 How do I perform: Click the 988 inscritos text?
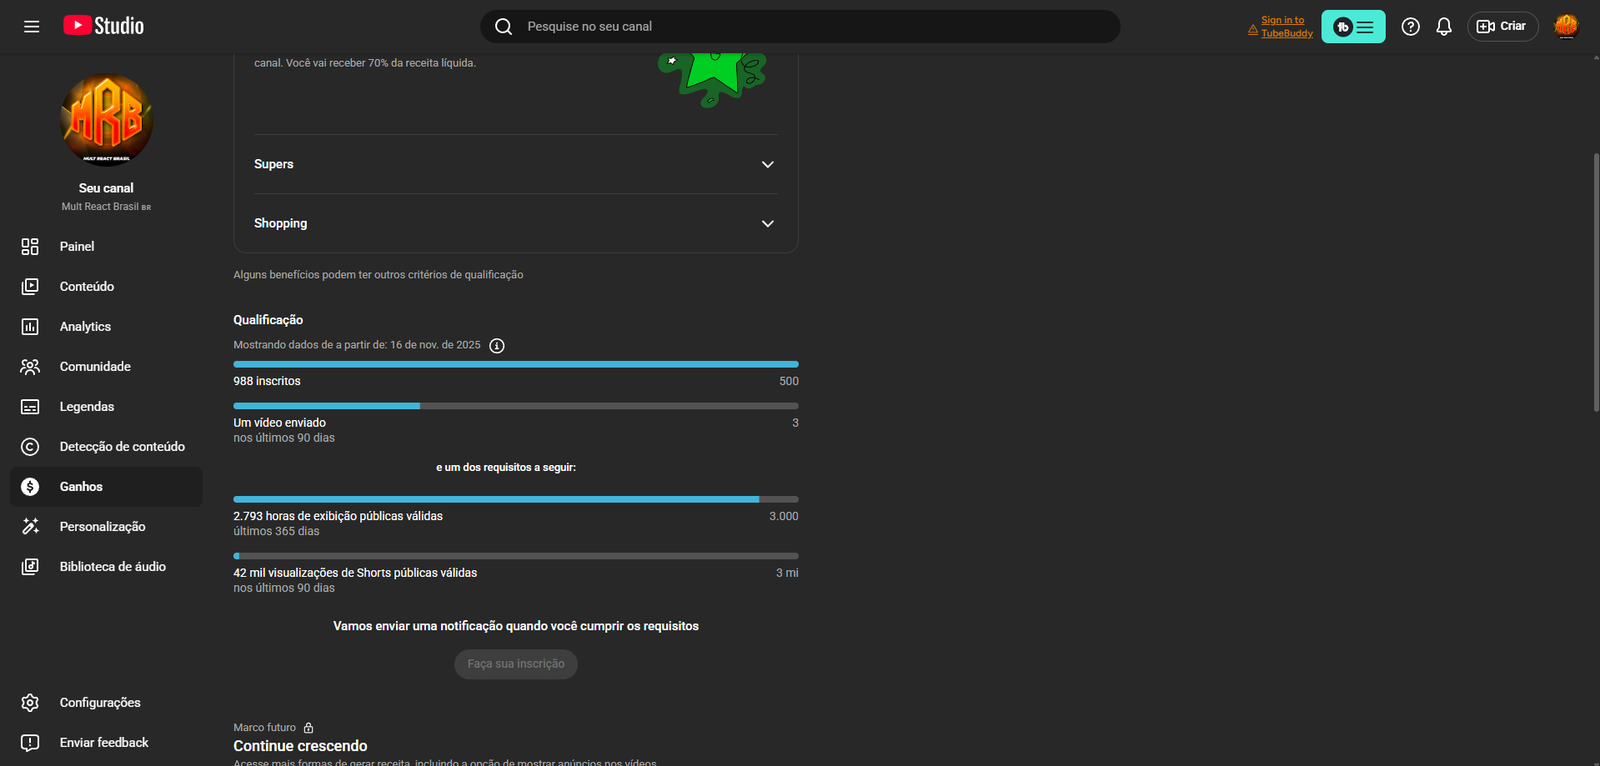coord(267,381)
